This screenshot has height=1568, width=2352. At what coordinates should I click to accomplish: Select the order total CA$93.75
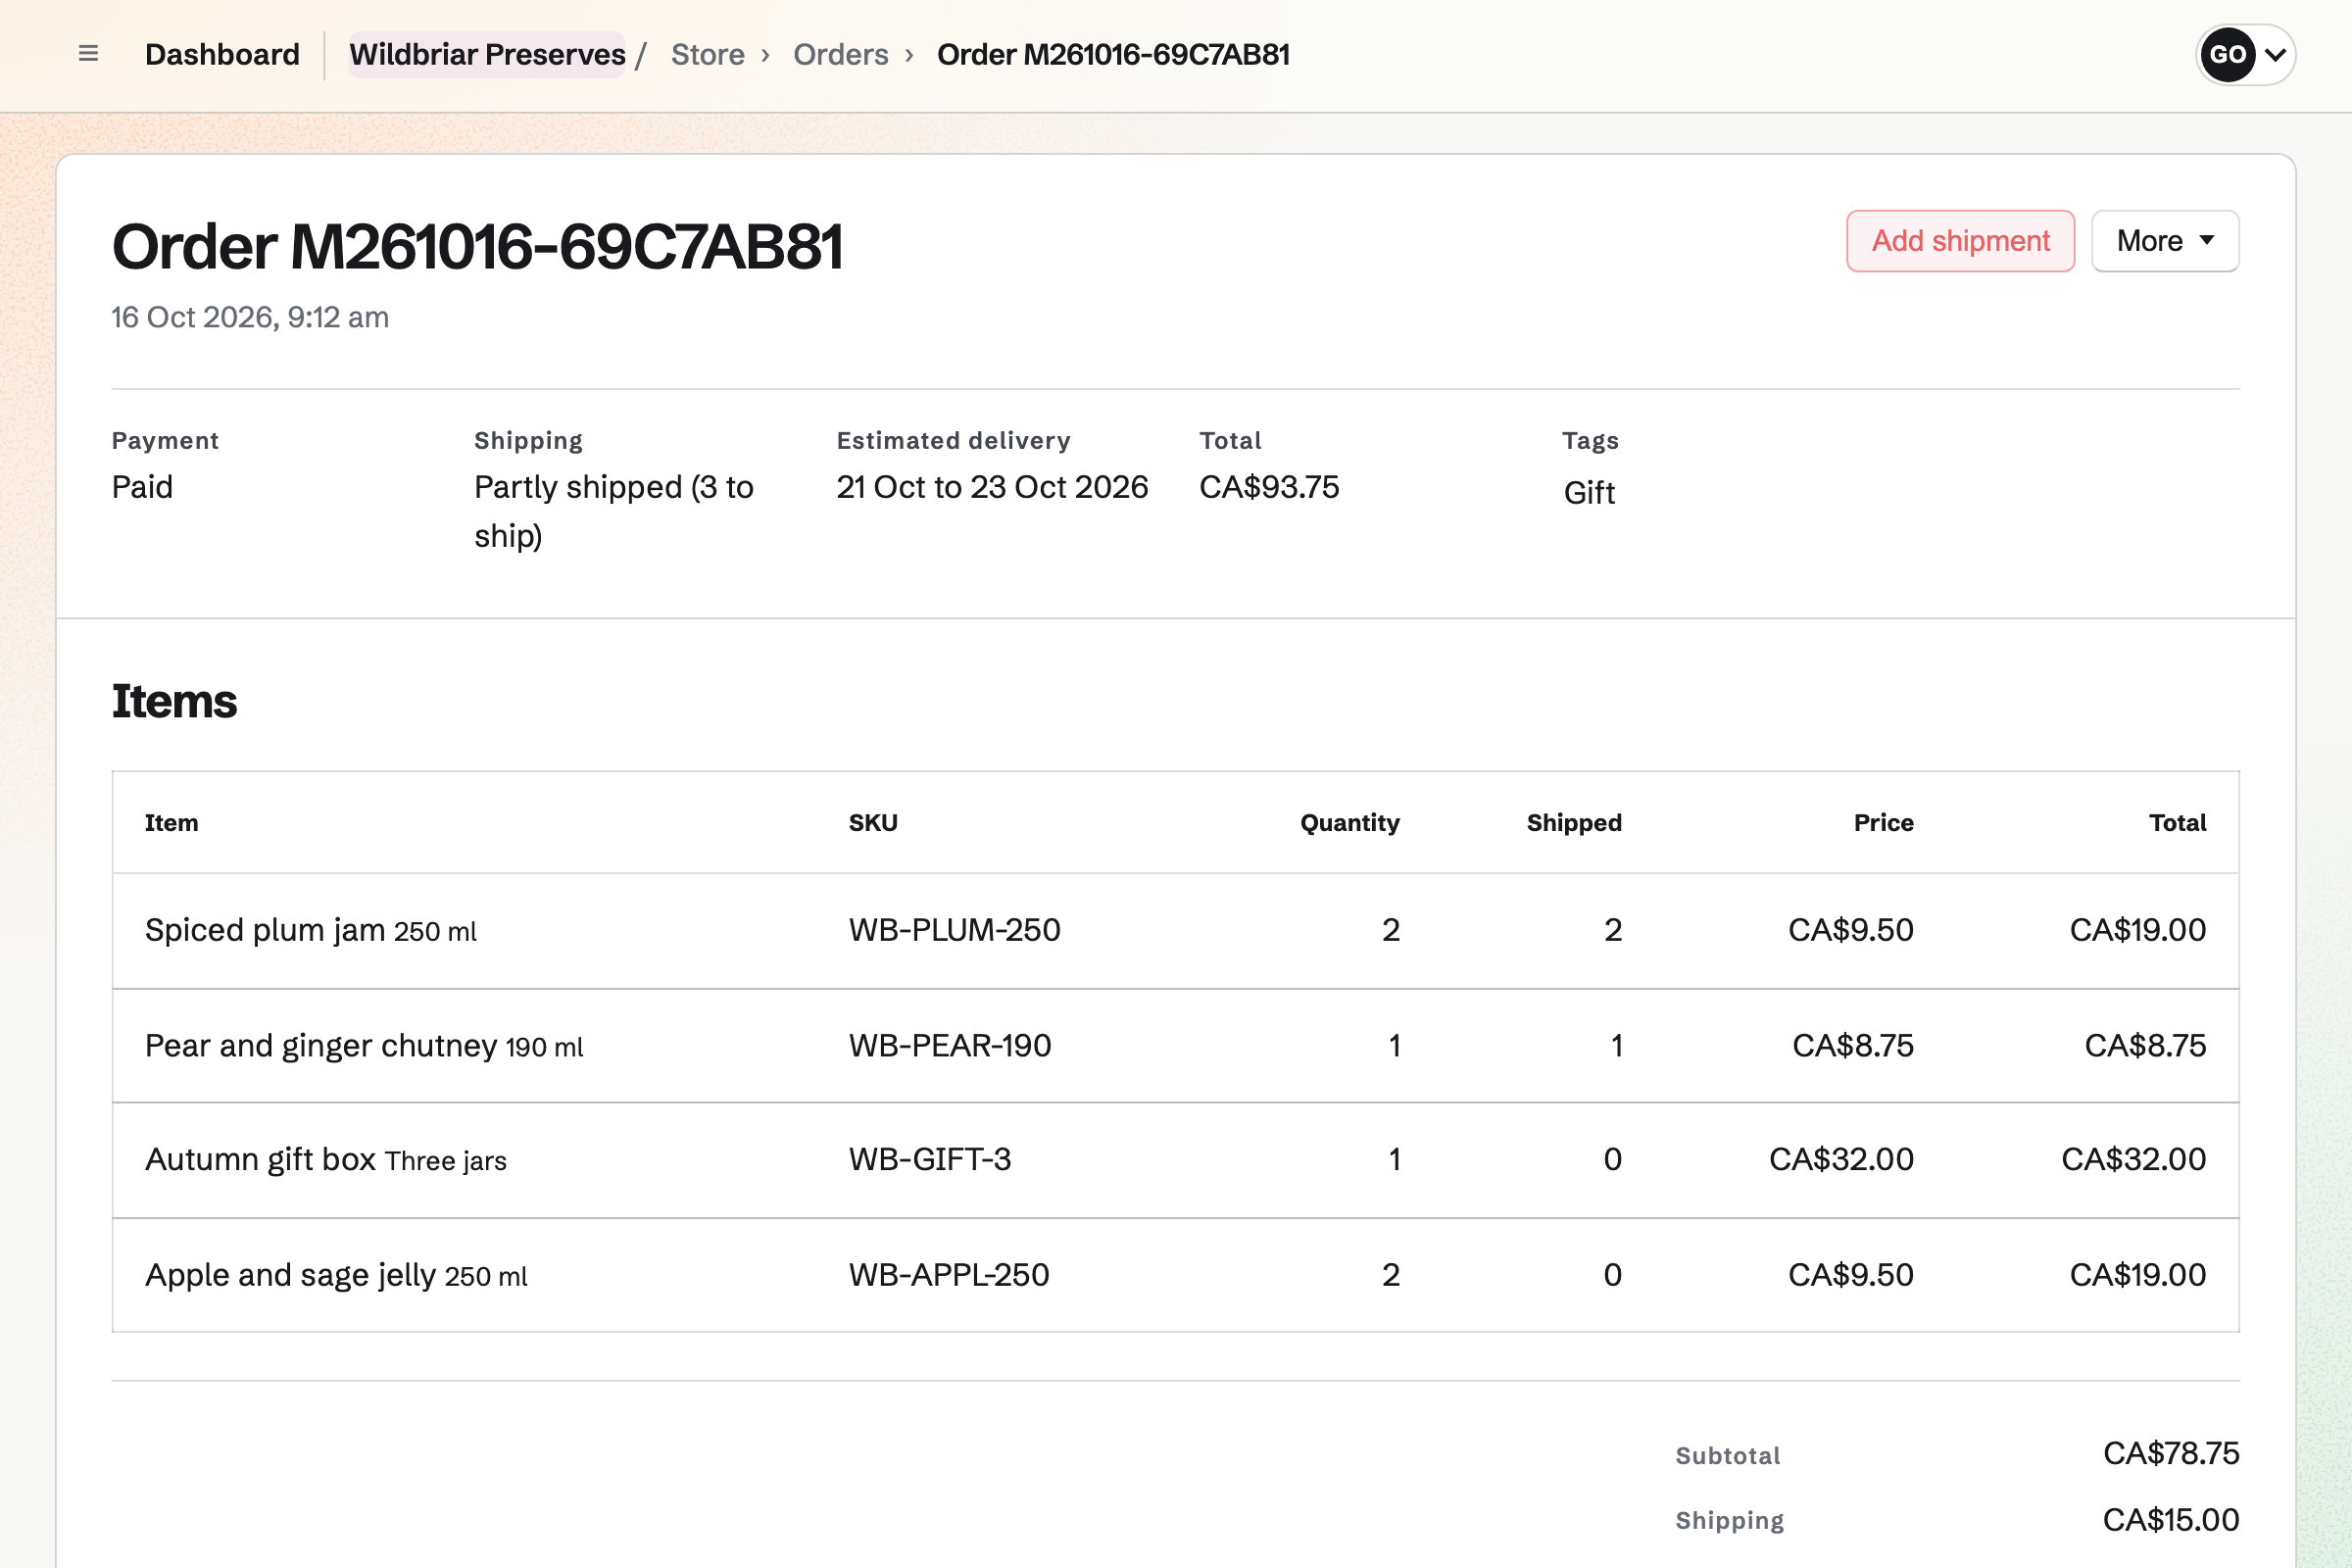pos(1269,487)
